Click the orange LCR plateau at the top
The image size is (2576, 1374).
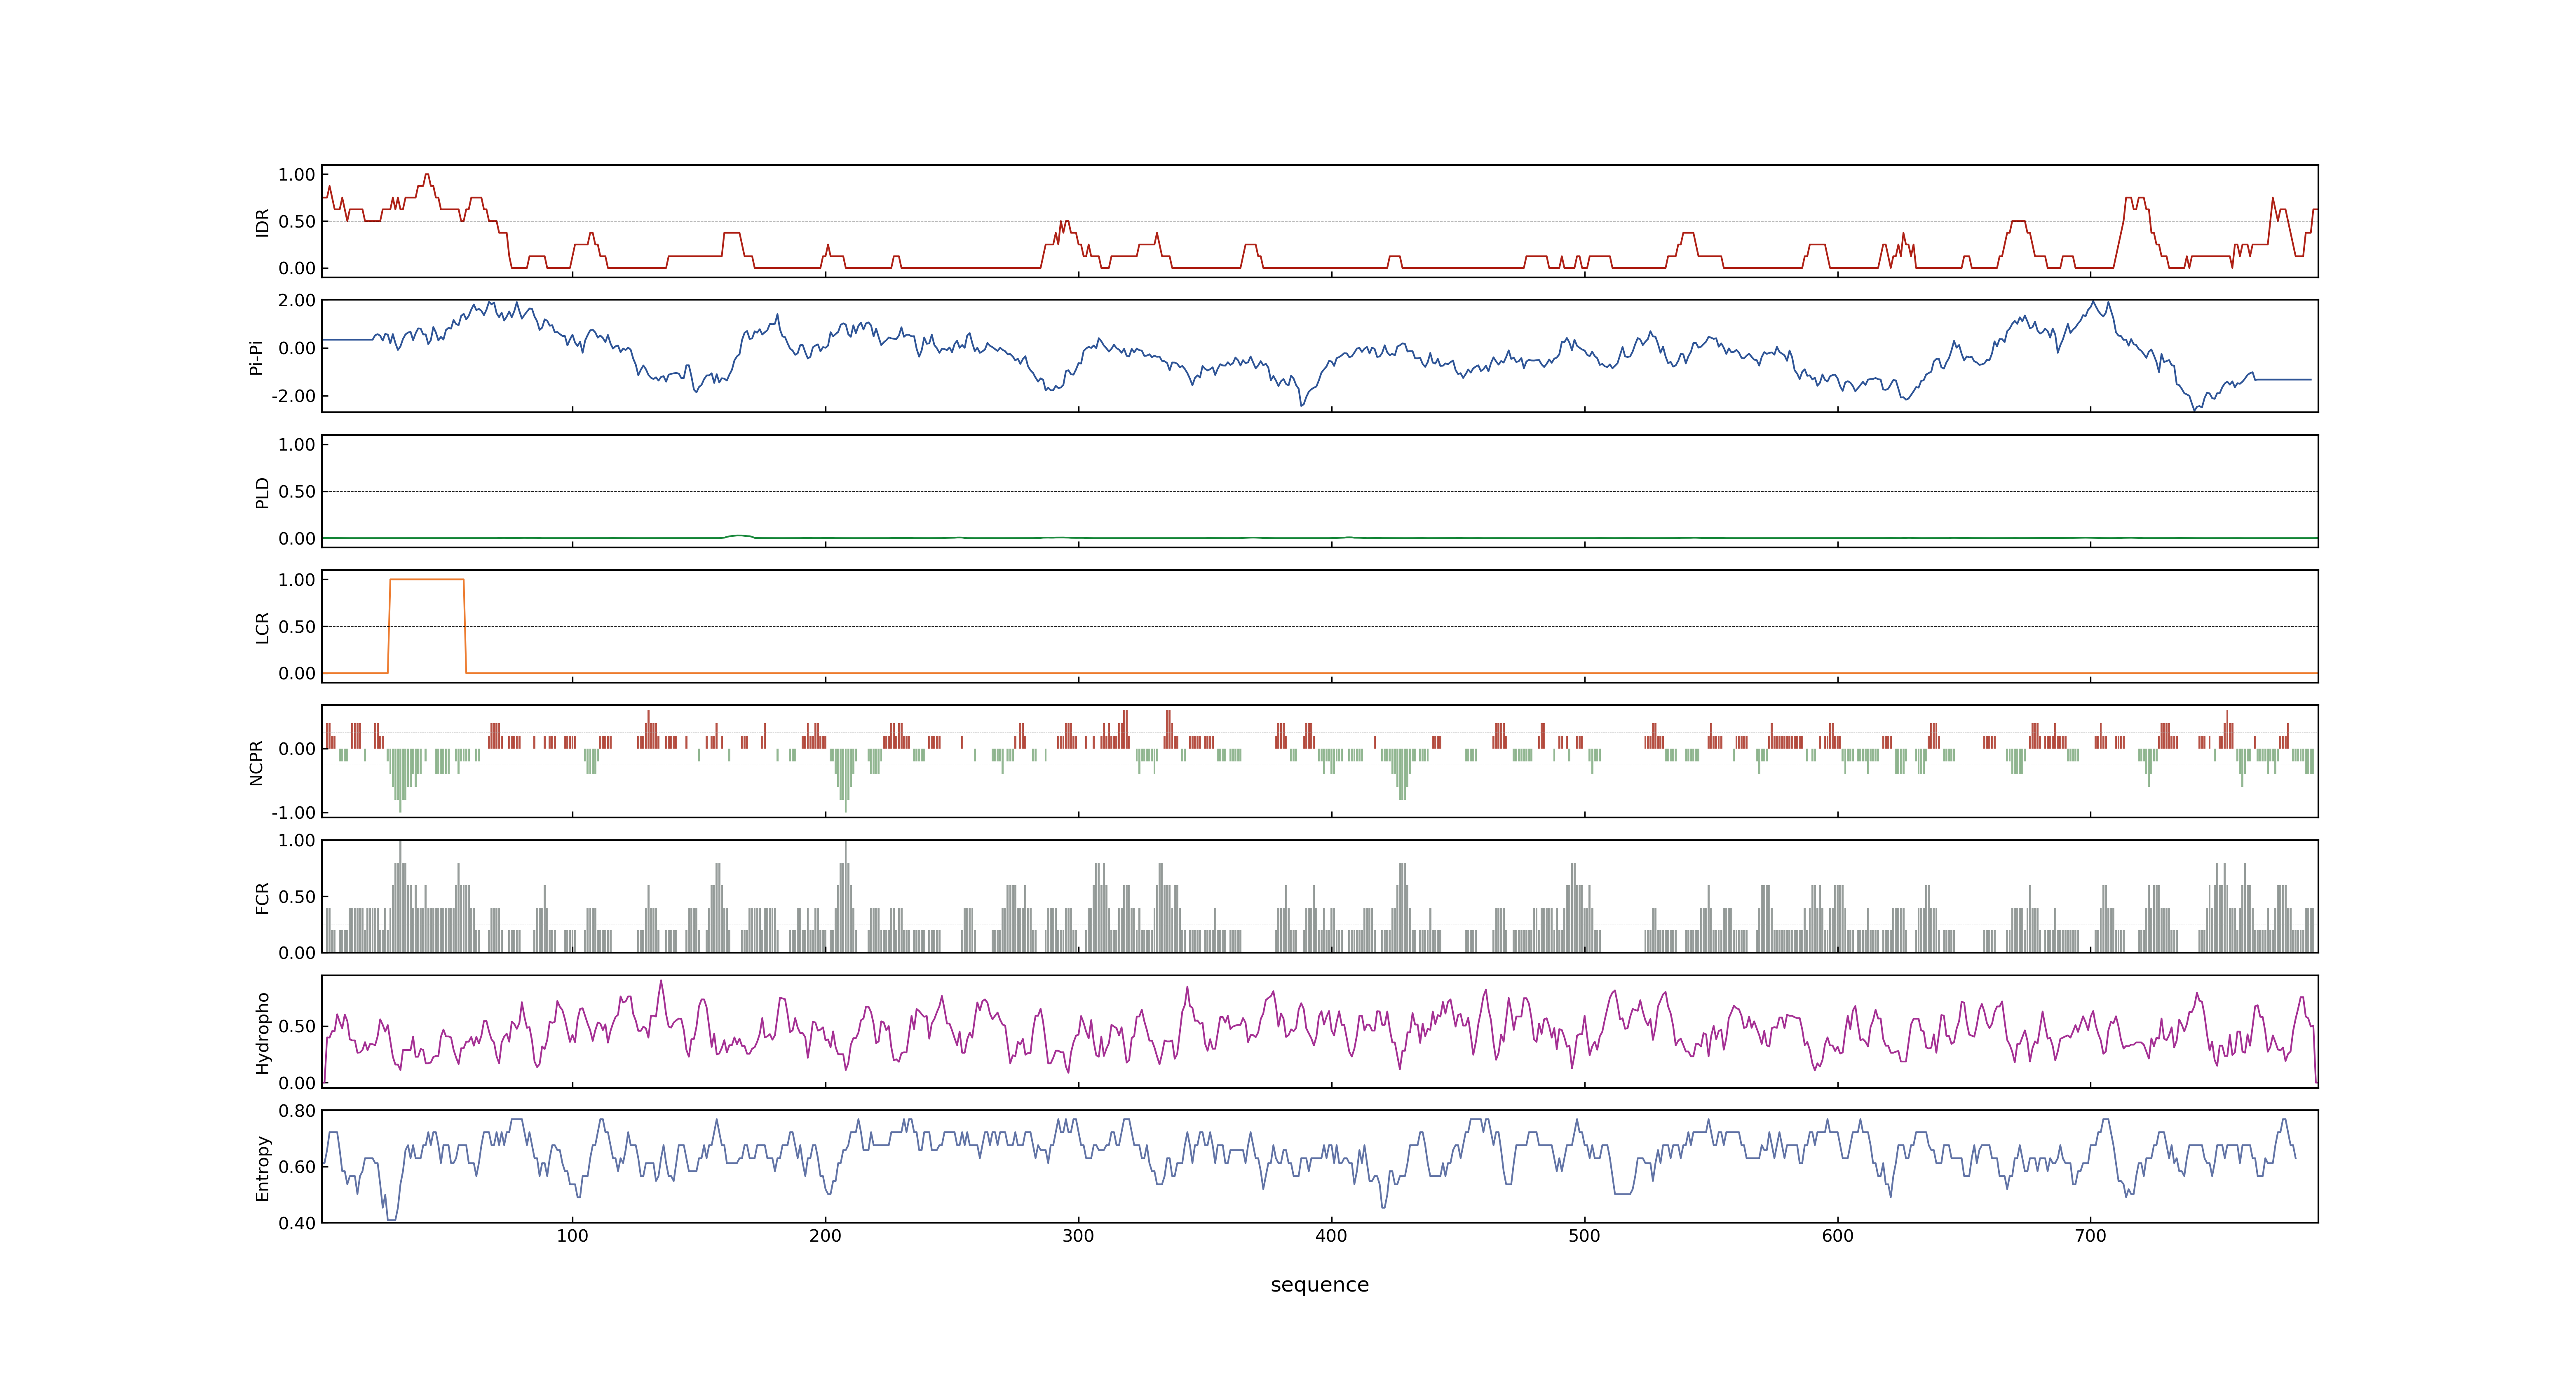click(x=427, y=579)
